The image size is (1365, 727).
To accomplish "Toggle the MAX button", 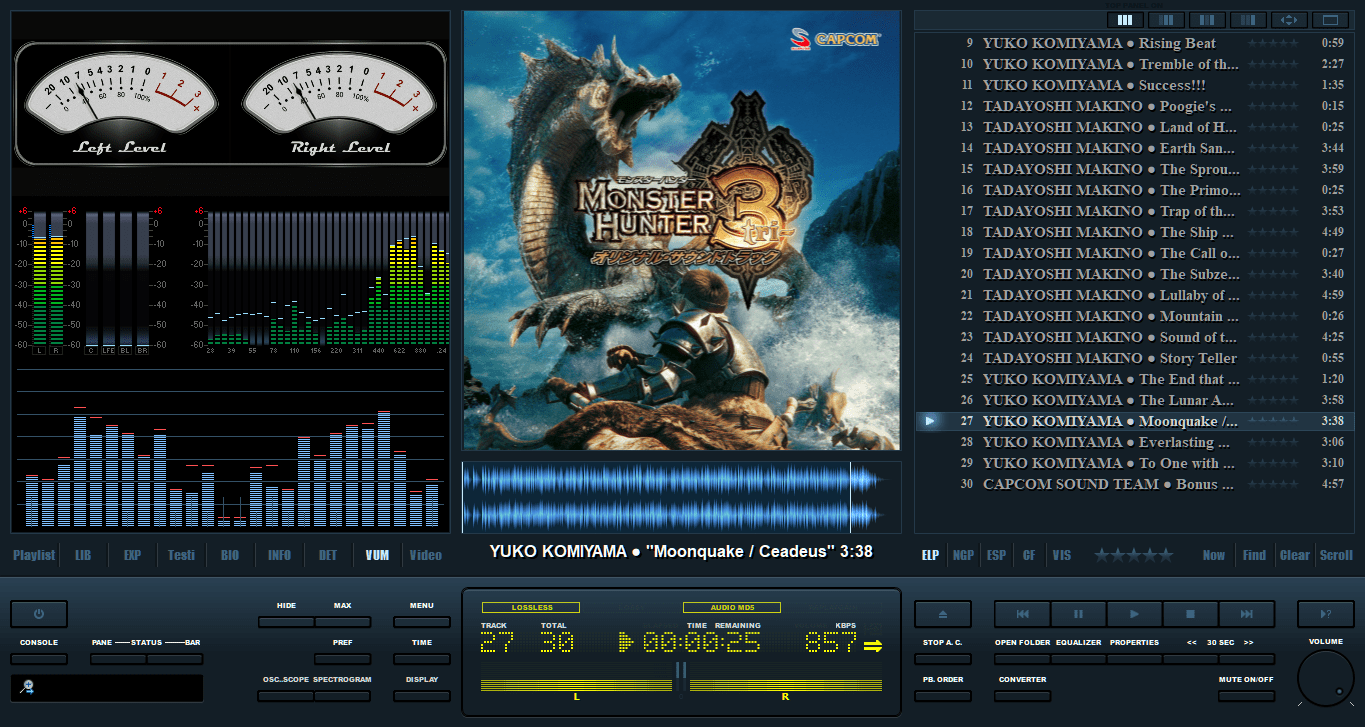I will [342, 622].
